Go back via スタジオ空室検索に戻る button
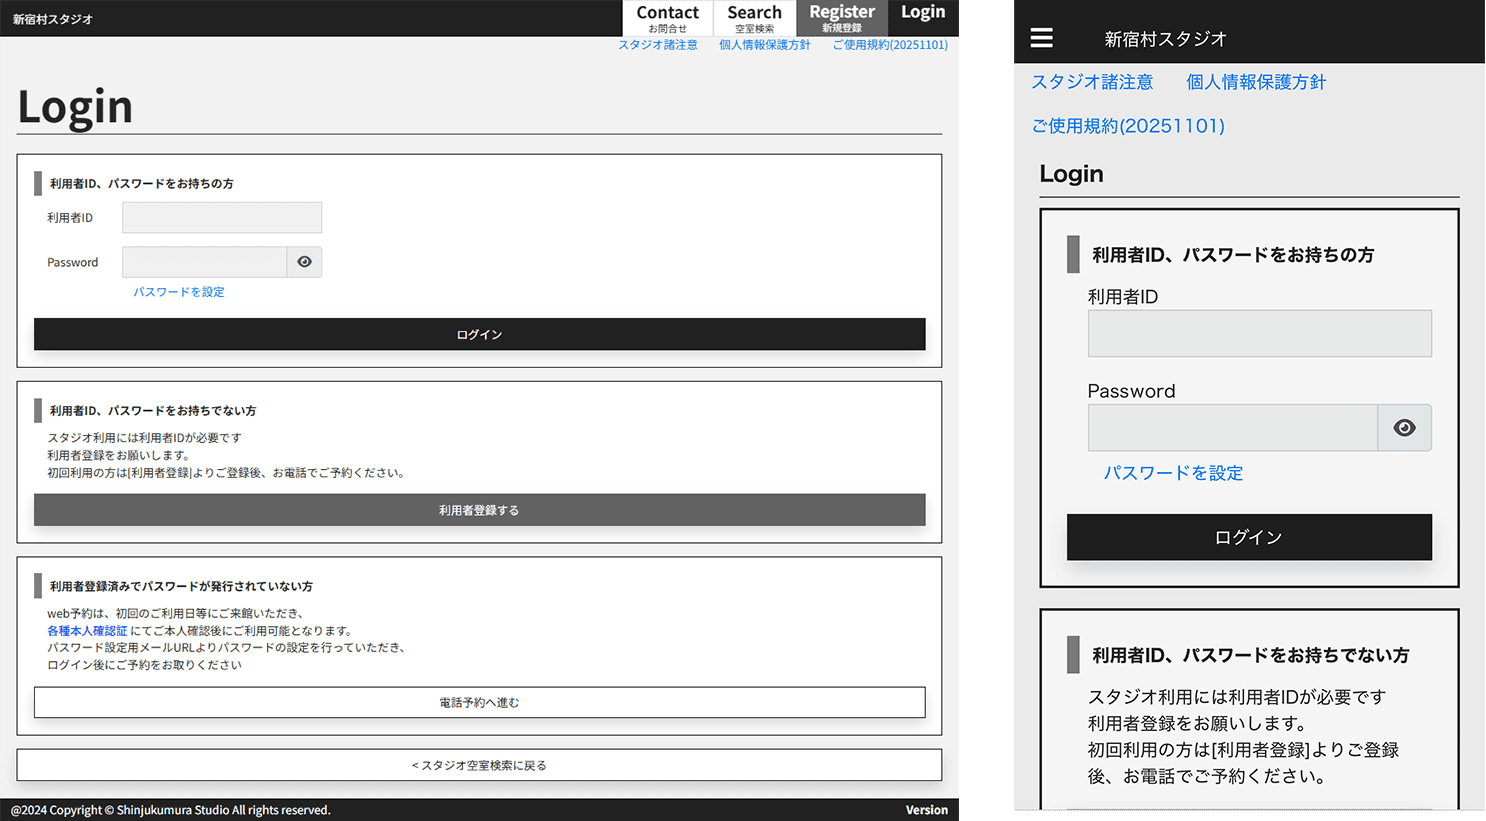 pyautogui.click(x=479, y=765)
